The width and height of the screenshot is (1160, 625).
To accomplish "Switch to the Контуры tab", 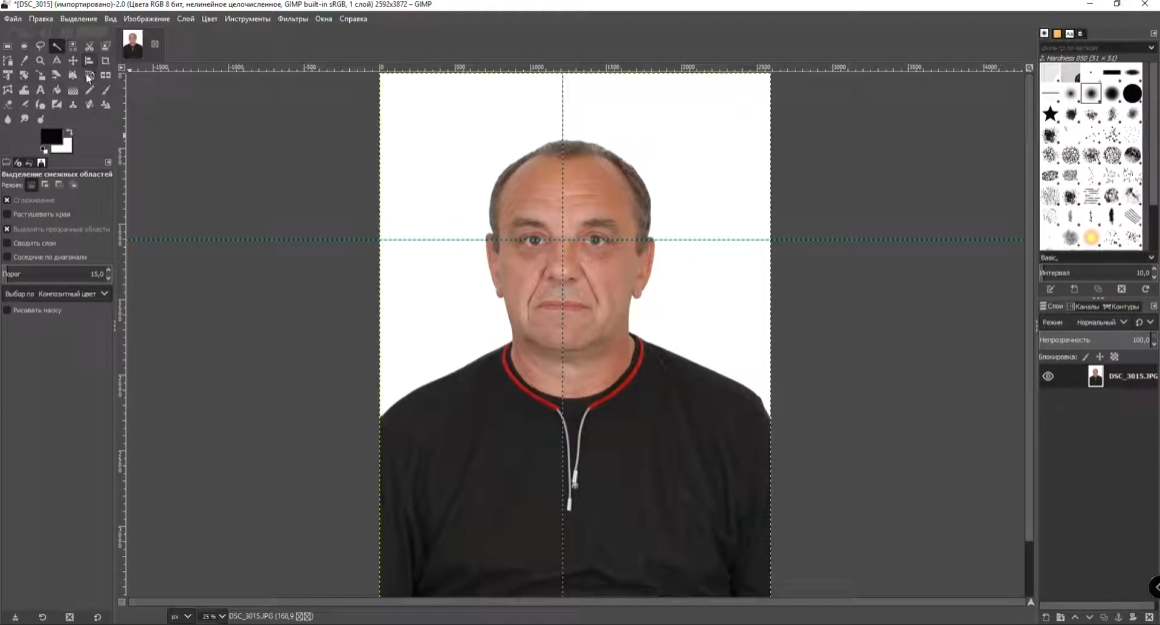I will pos(1122,306).
